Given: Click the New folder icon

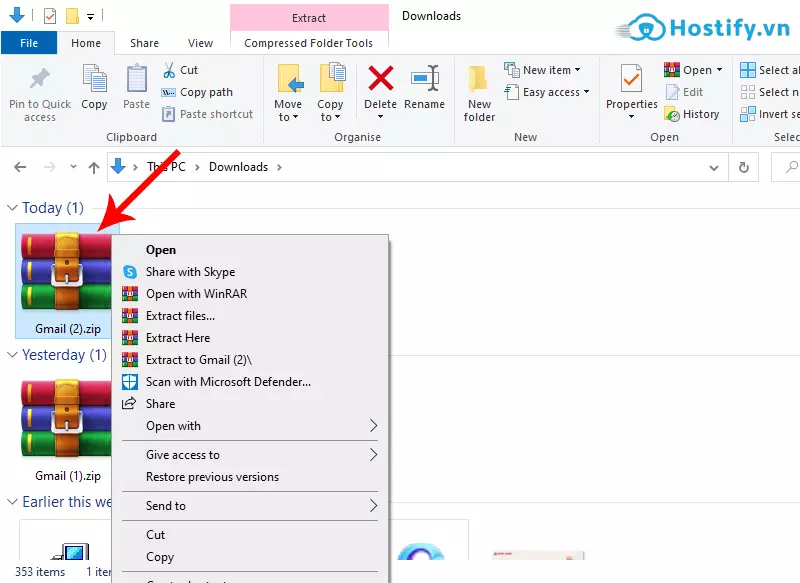Looking at the screenshot, I should click(x=479, y=80).
